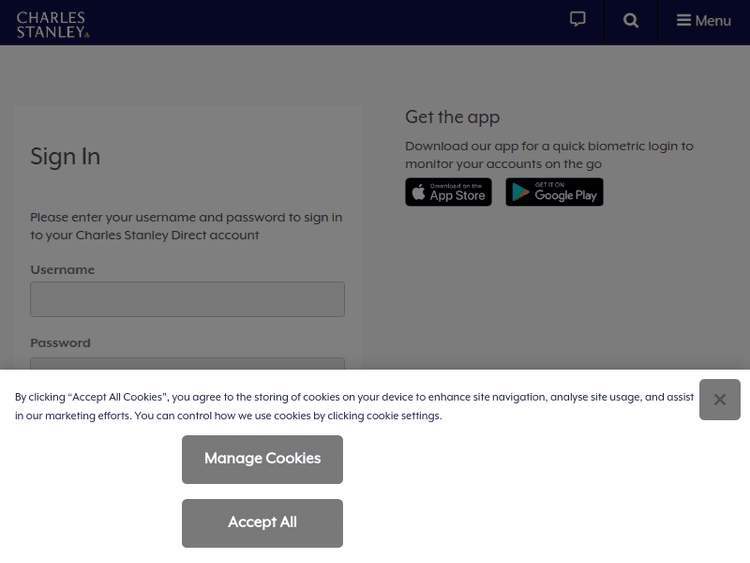Image resolution: width=750 pixels, height=563 pixels.
Task: Click the cookie notice text paragraph
Action: 354,406
